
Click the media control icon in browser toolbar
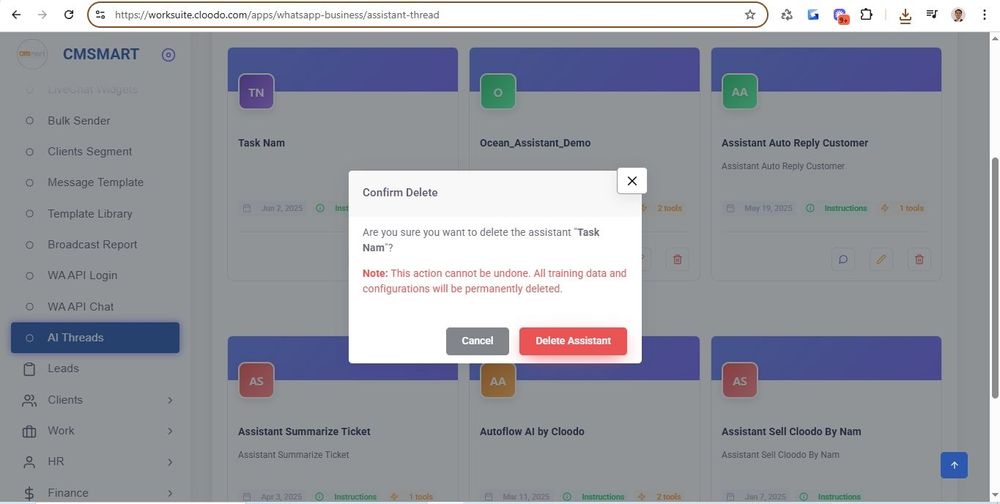pos(932,15)
